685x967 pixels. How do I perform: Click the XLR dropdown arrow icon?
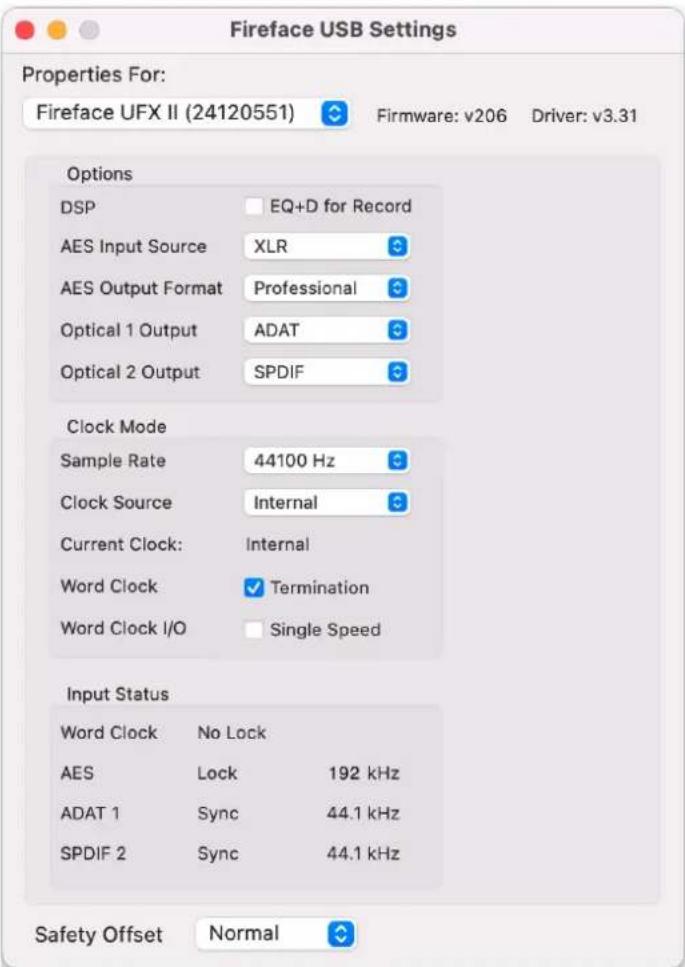pyautogui.click(x=398, y=246)
